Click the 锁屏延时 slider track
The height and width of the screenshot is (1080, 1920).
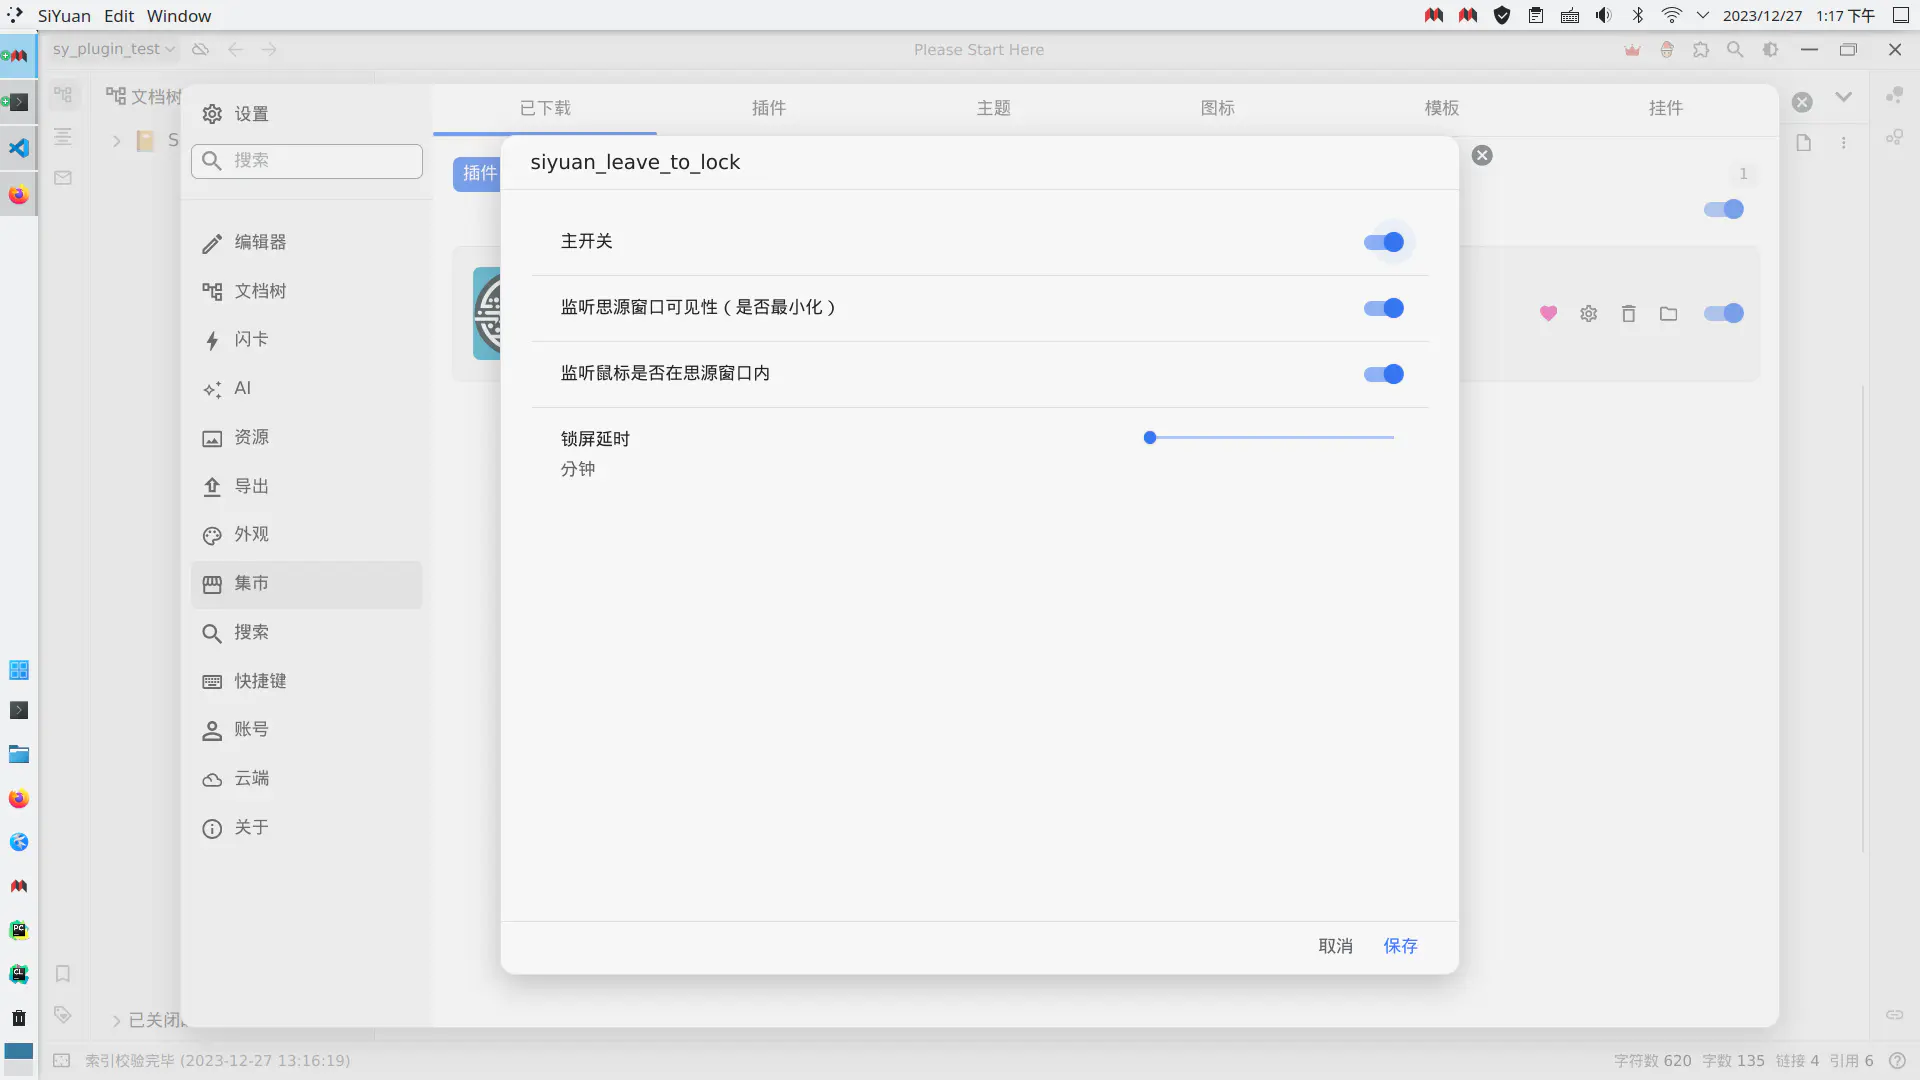point(1270,438)
